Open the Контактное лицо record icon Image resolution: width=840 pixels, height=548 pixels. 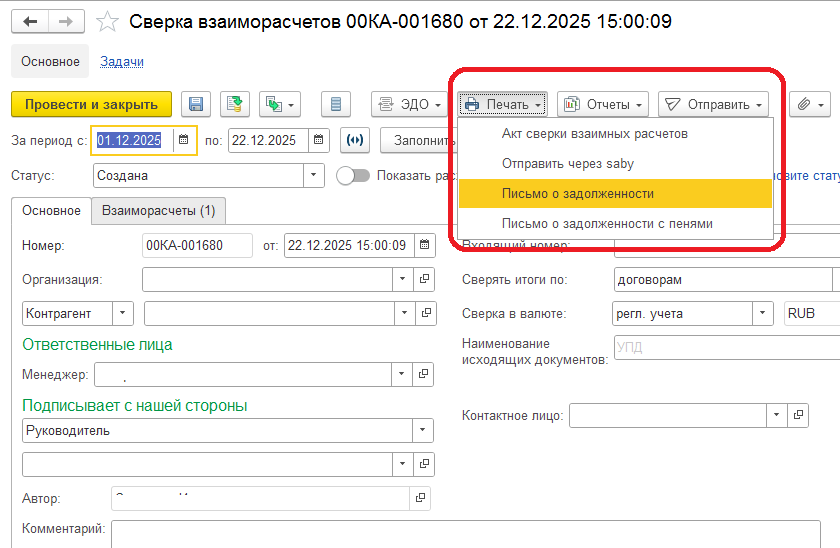(798, 415)
